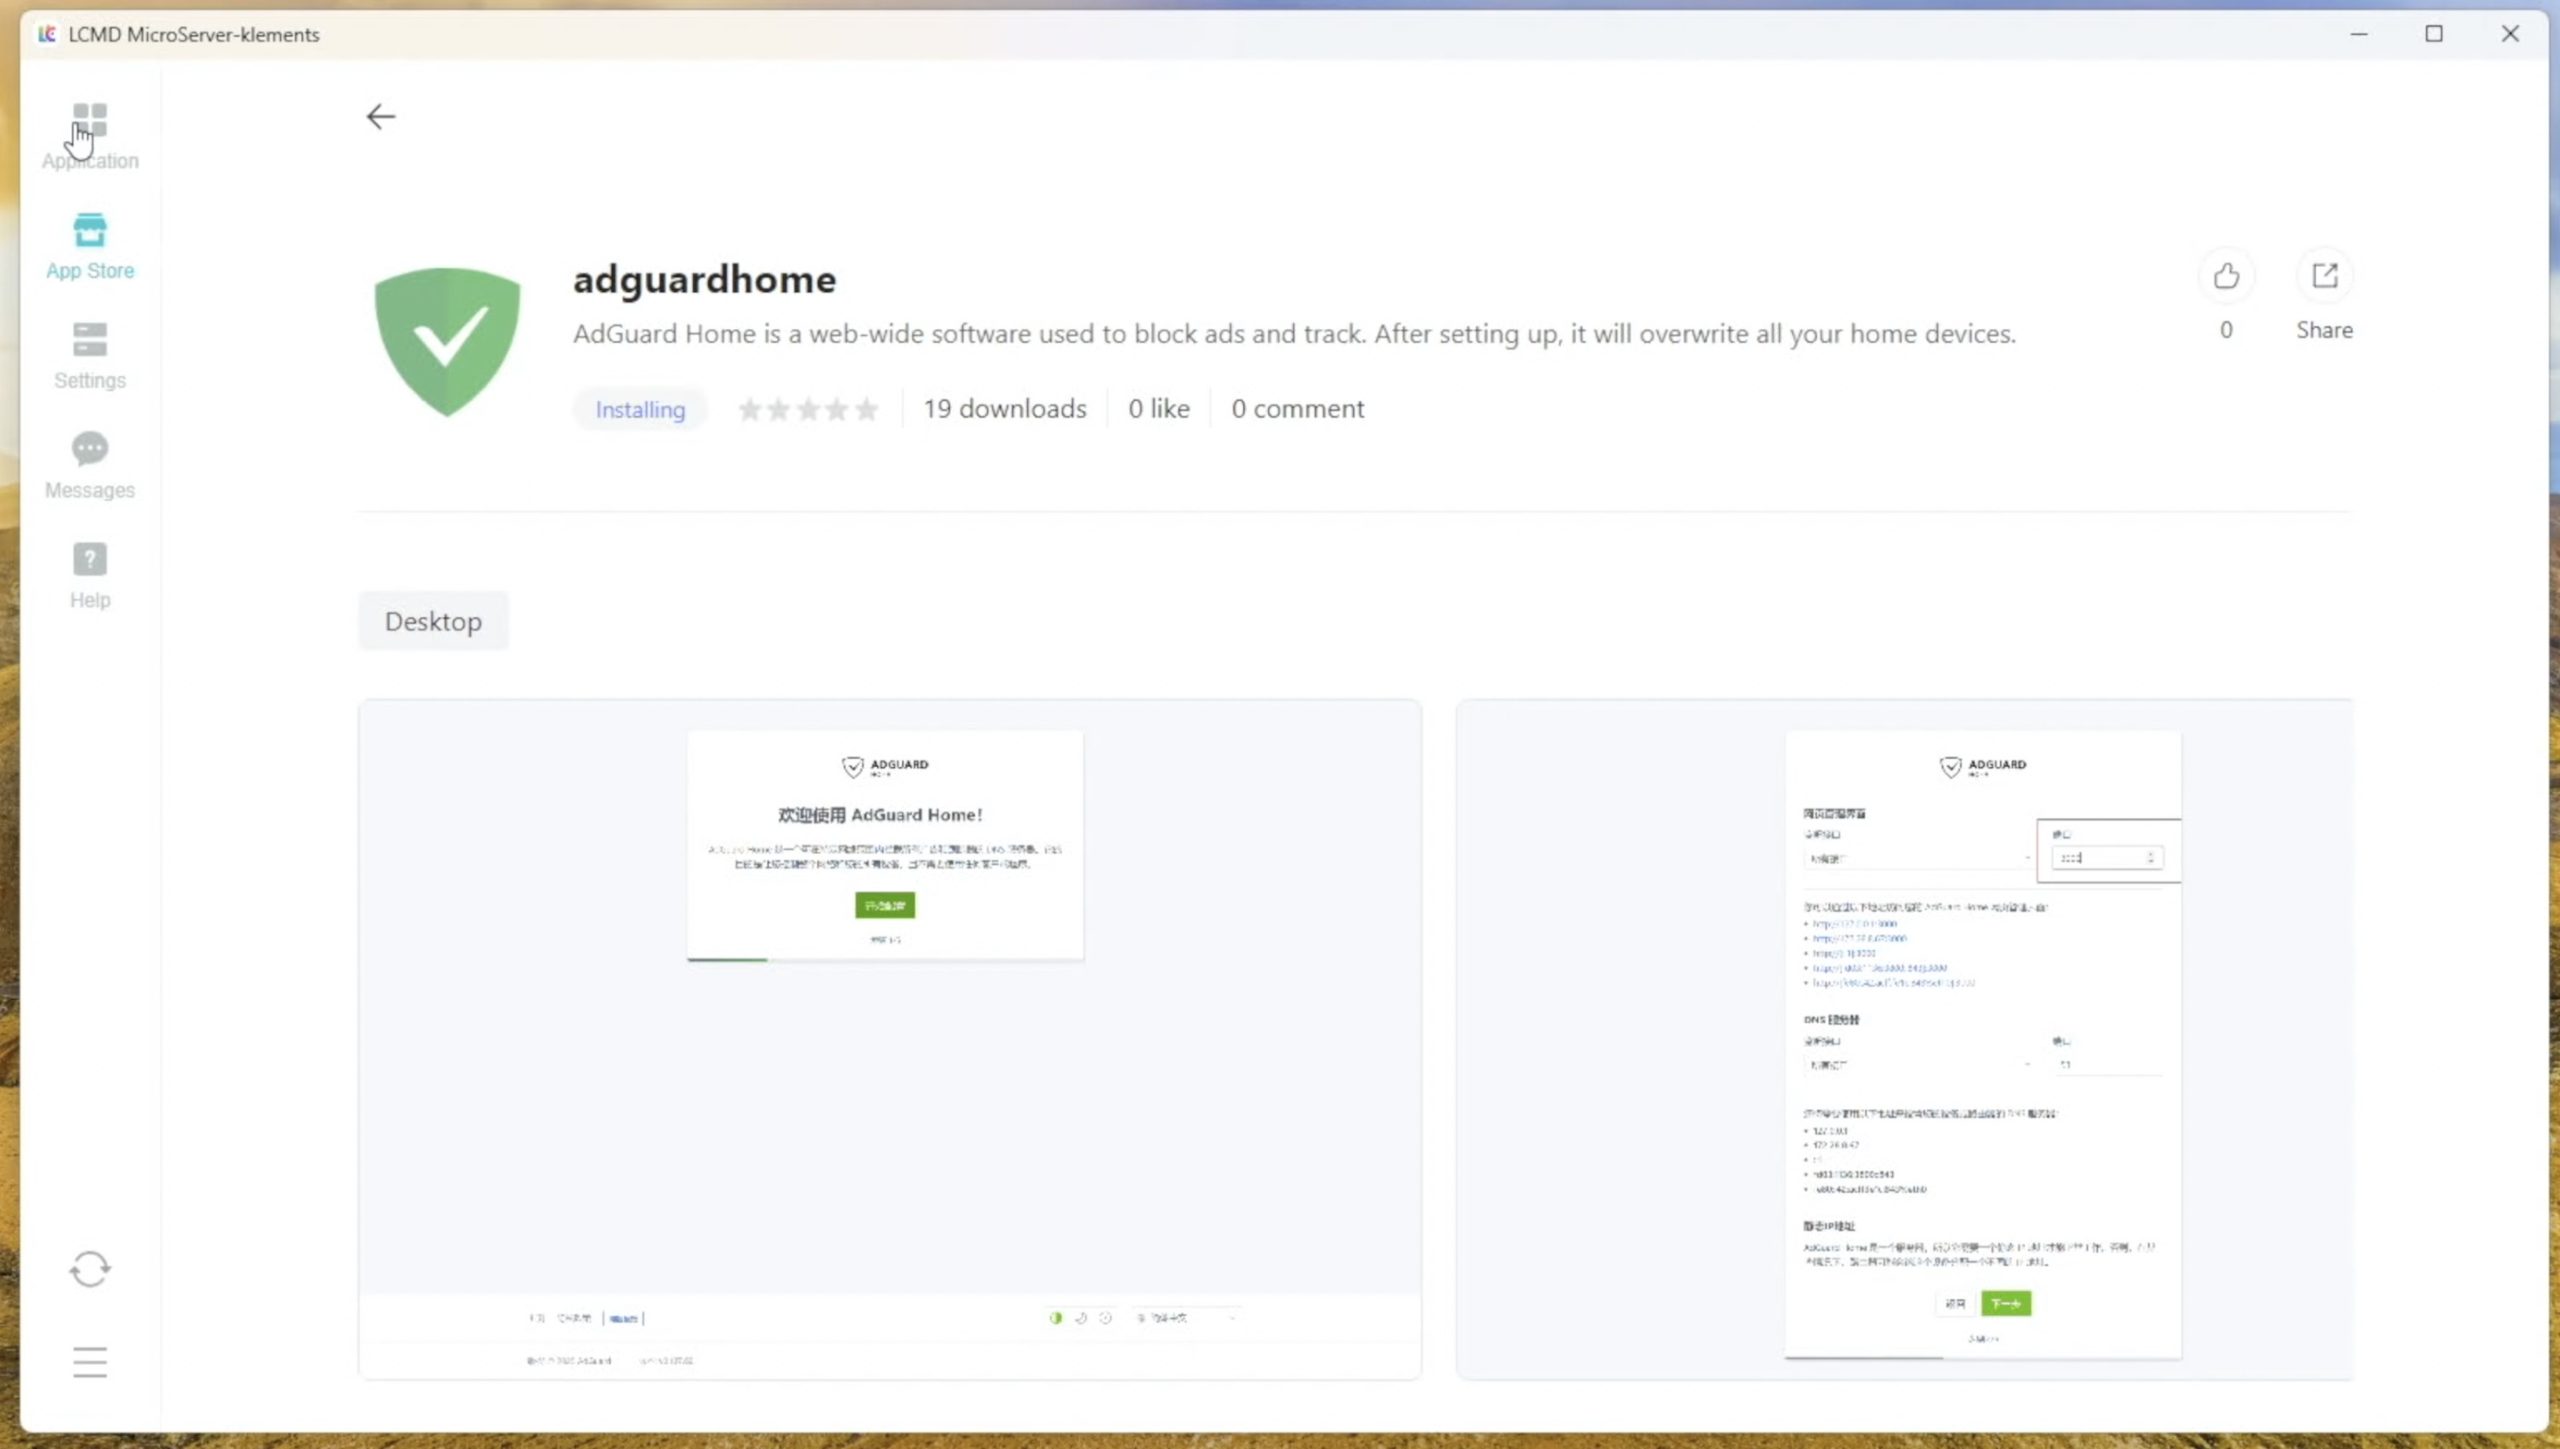Click the adguardhome shield logo

(447, 342)
